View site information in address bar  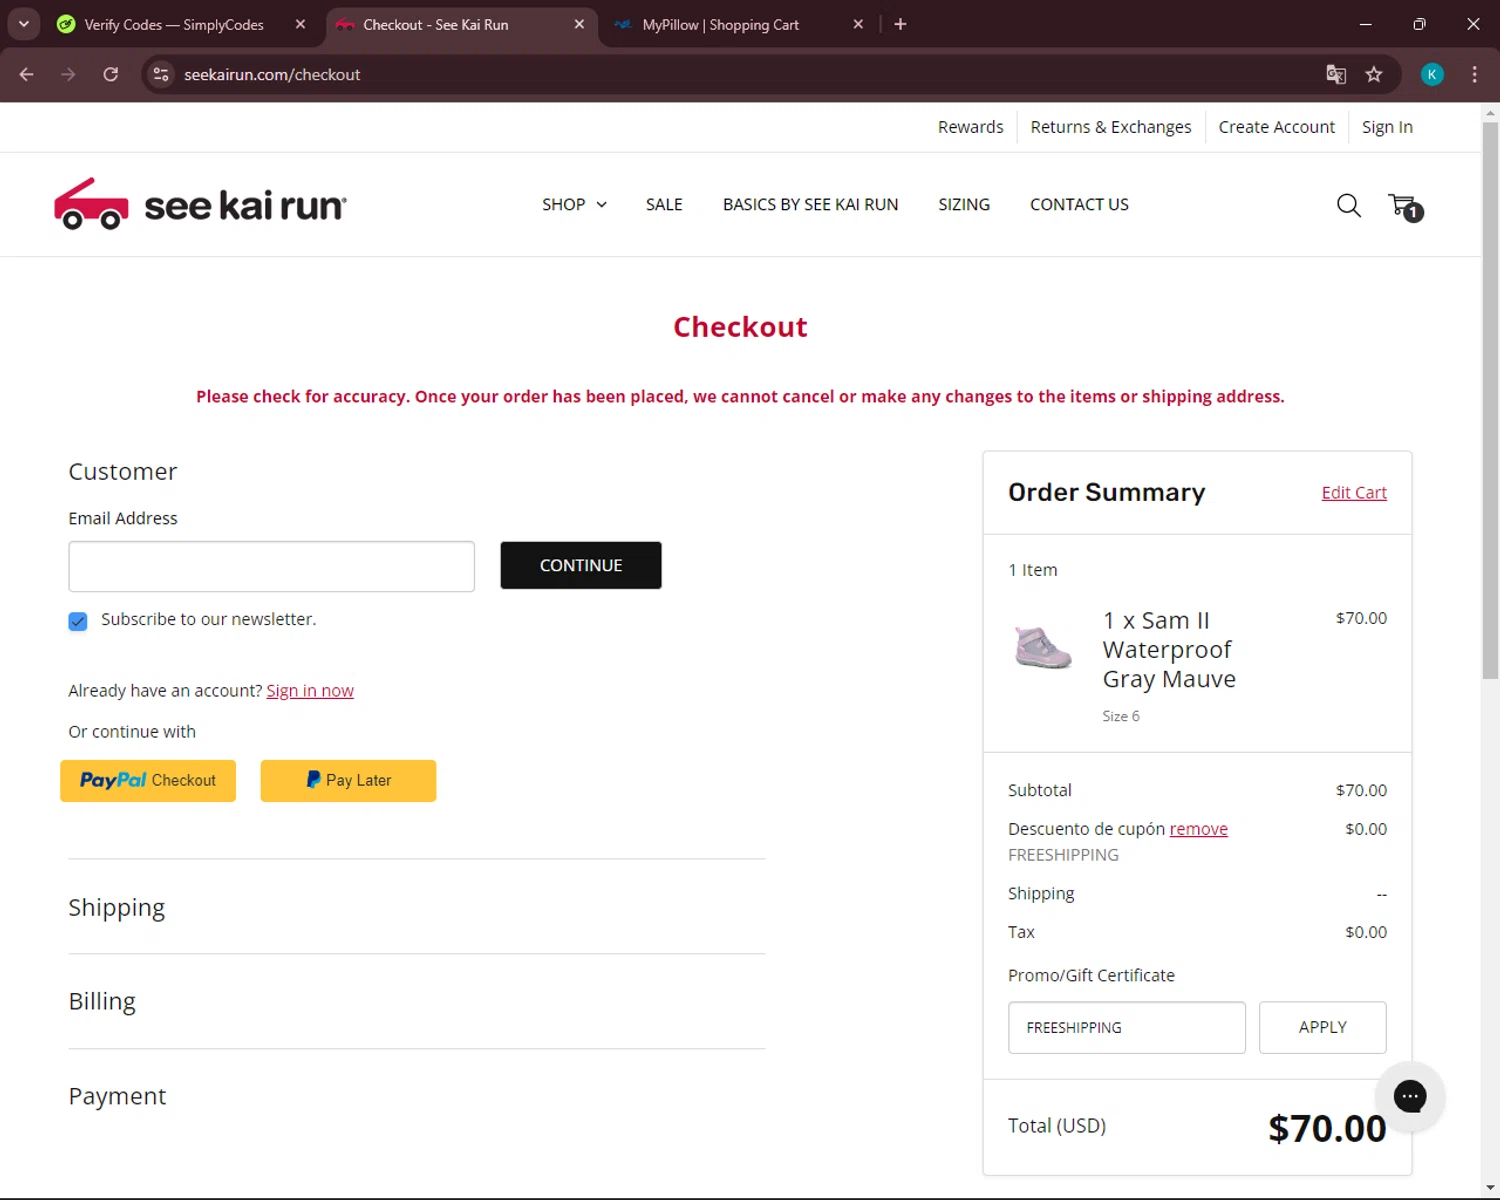click(x=161, y=74)
